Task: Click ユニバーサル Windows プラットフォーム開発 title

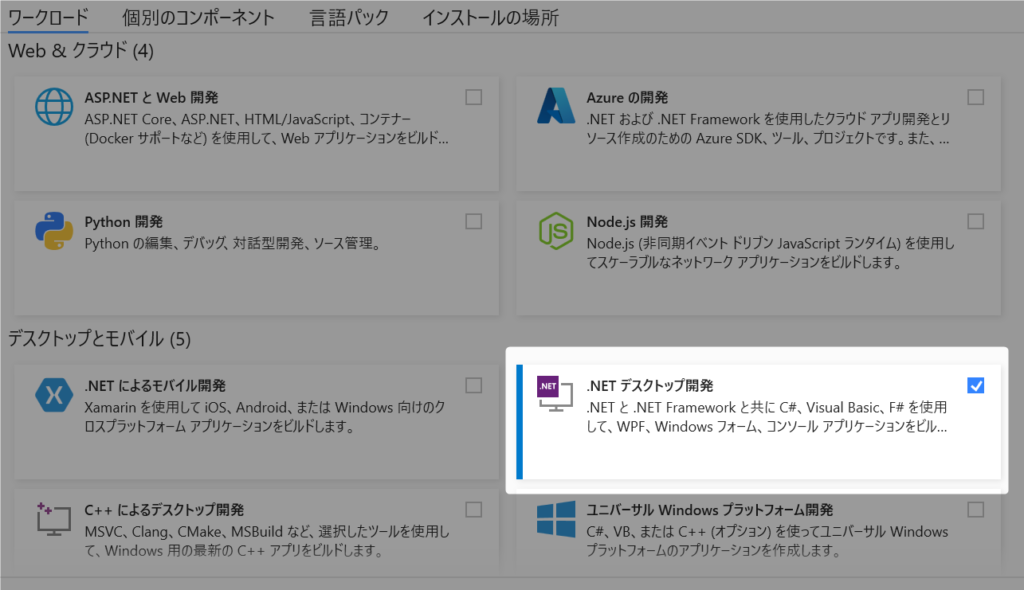Action: (710, 510)
